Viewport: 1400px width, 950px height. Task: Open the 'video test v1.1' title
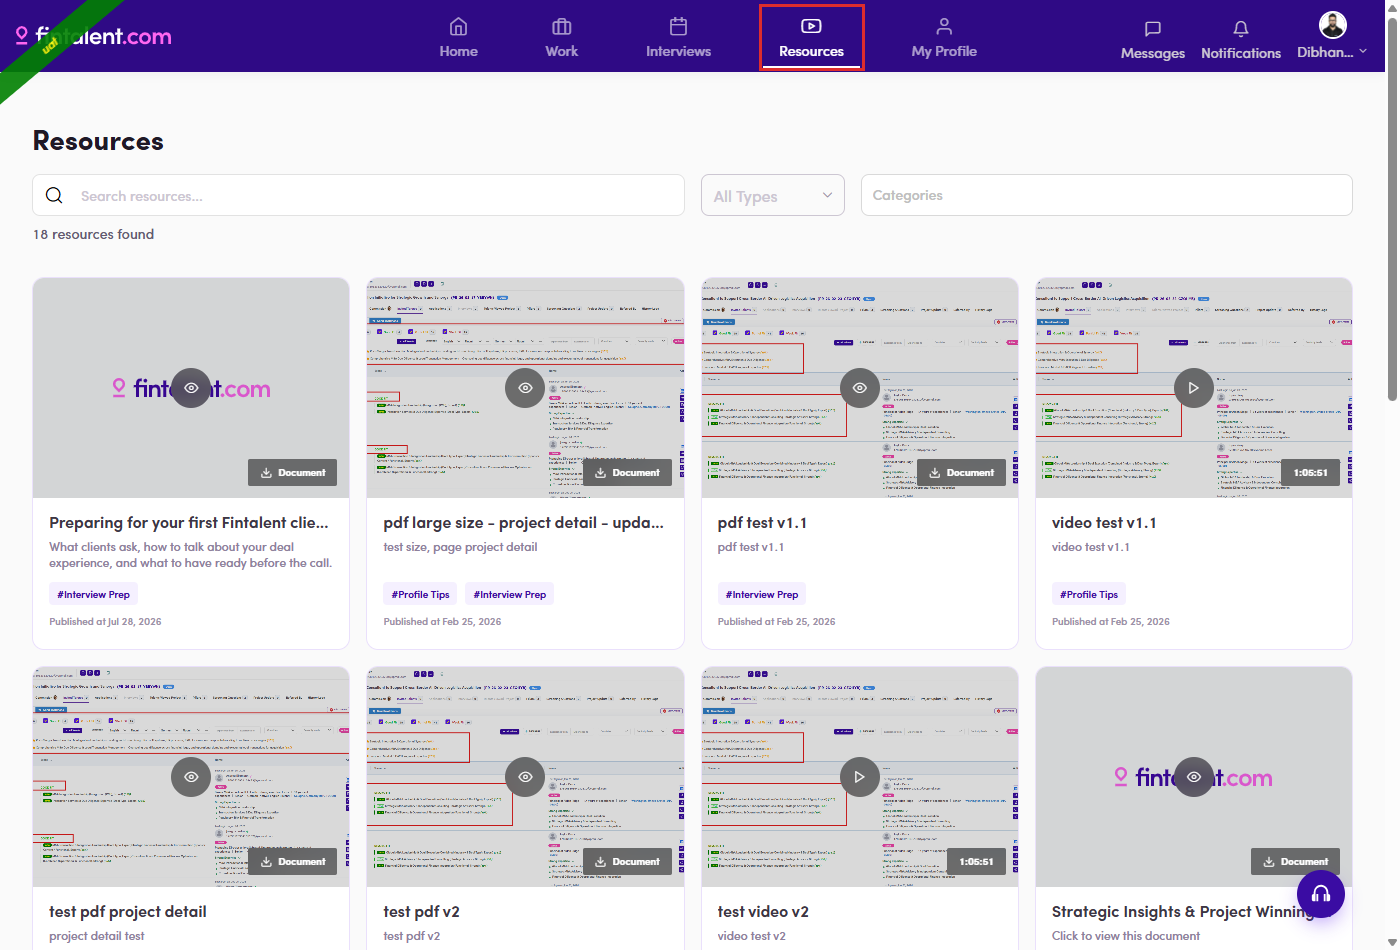tap(1104, 523)
